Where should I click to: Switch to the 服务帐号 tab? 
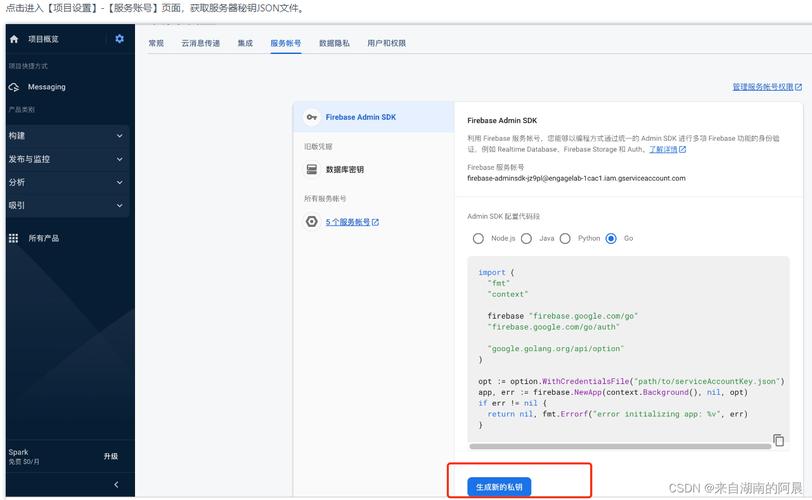click(x=285, y=43)
